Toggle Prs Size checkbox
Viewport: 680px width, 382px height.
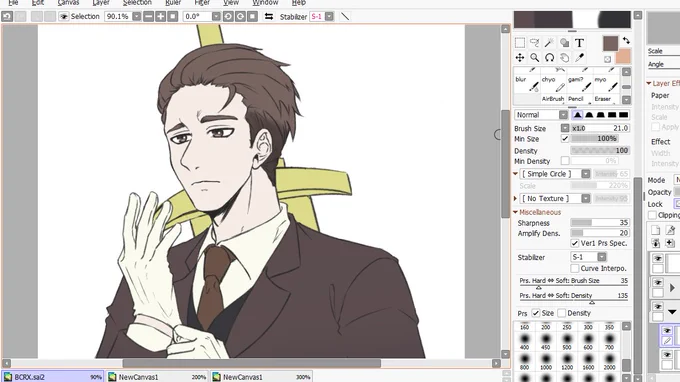[536, 313]
